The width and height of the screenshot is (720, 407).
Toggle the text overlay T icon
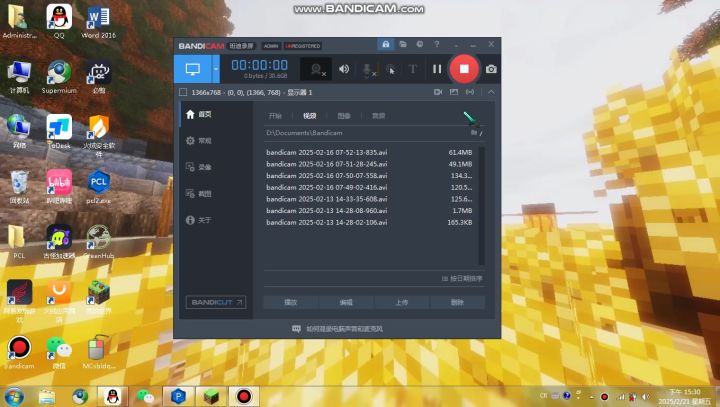(413, 69)
